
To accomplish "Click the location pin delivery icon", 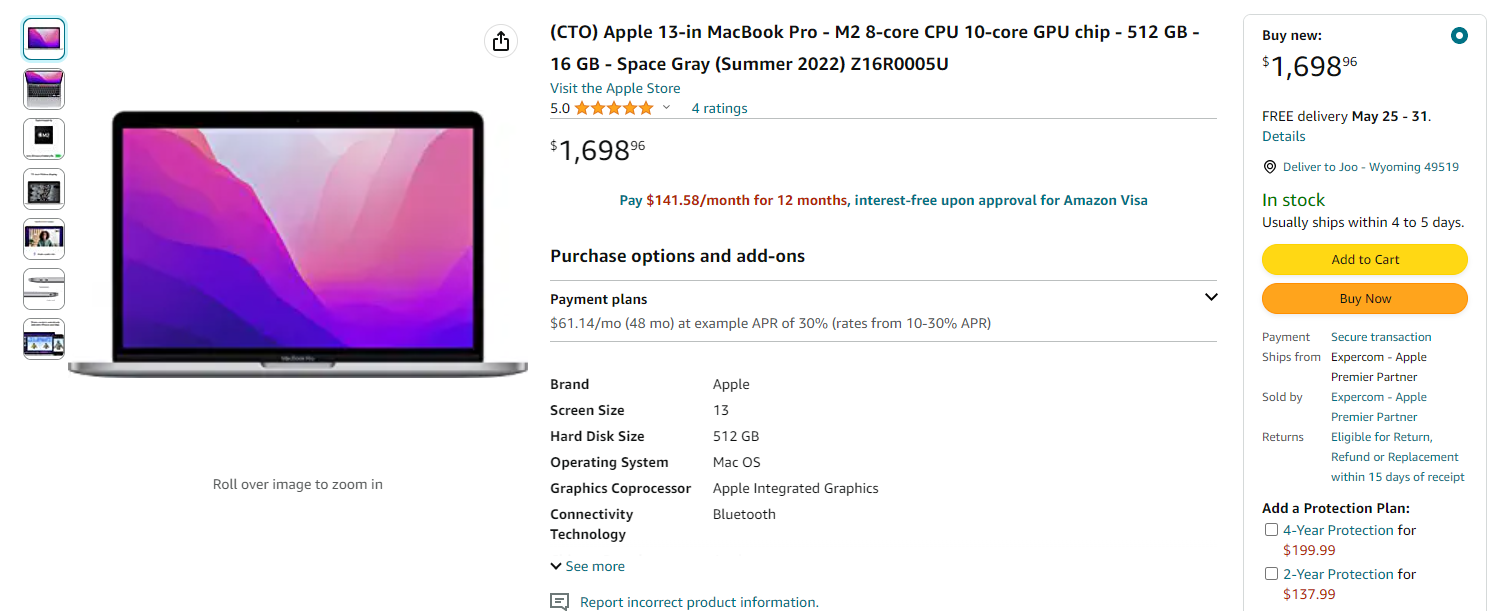I will coord(1270,167).
